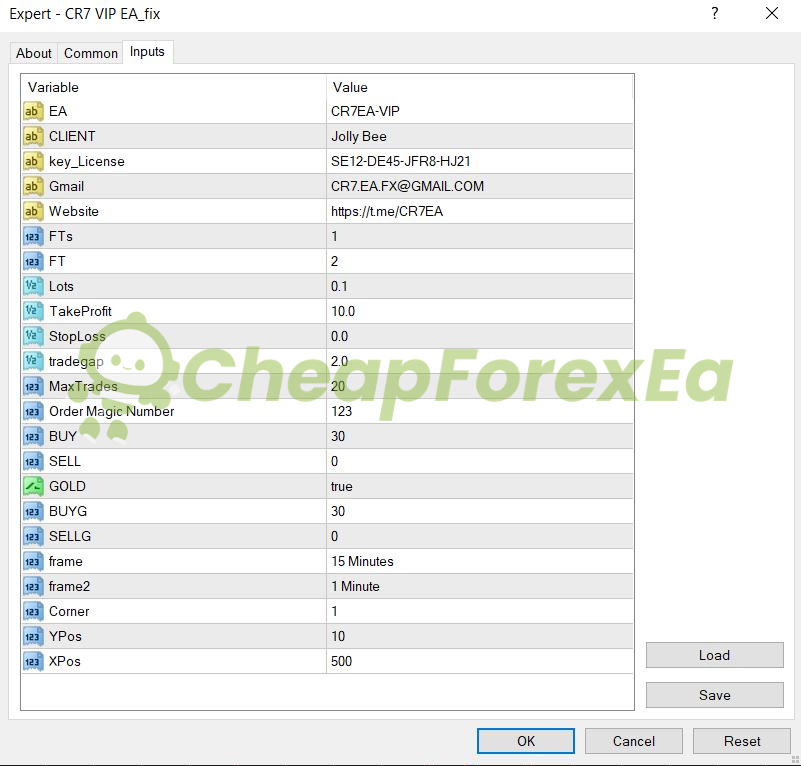Click the integer icon beside SELL row
801x766 pixels.
coord(33,461)
